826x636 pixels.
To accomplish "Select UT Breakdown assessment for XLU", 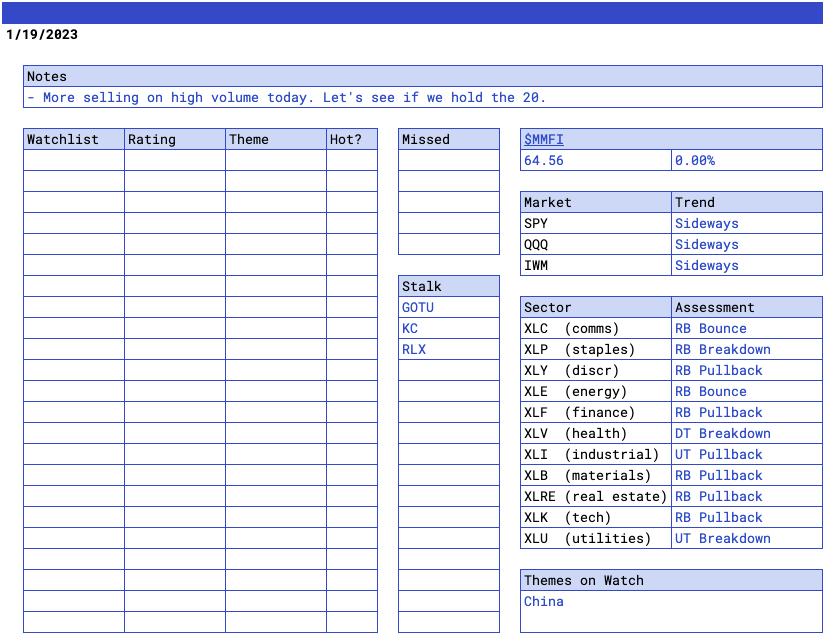I will [747, 539].
